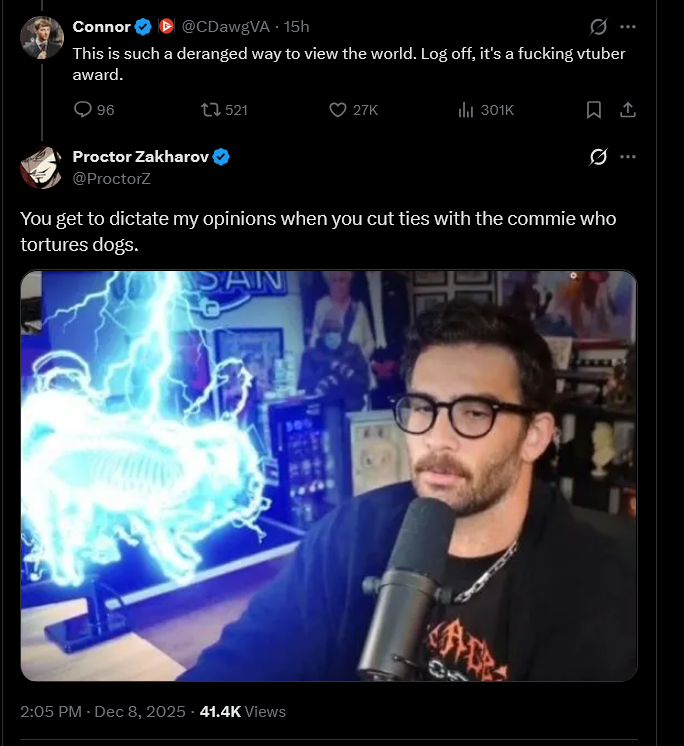Open the @CDawgVA handle link
684x746 pixels.
(x=226, y=27)
